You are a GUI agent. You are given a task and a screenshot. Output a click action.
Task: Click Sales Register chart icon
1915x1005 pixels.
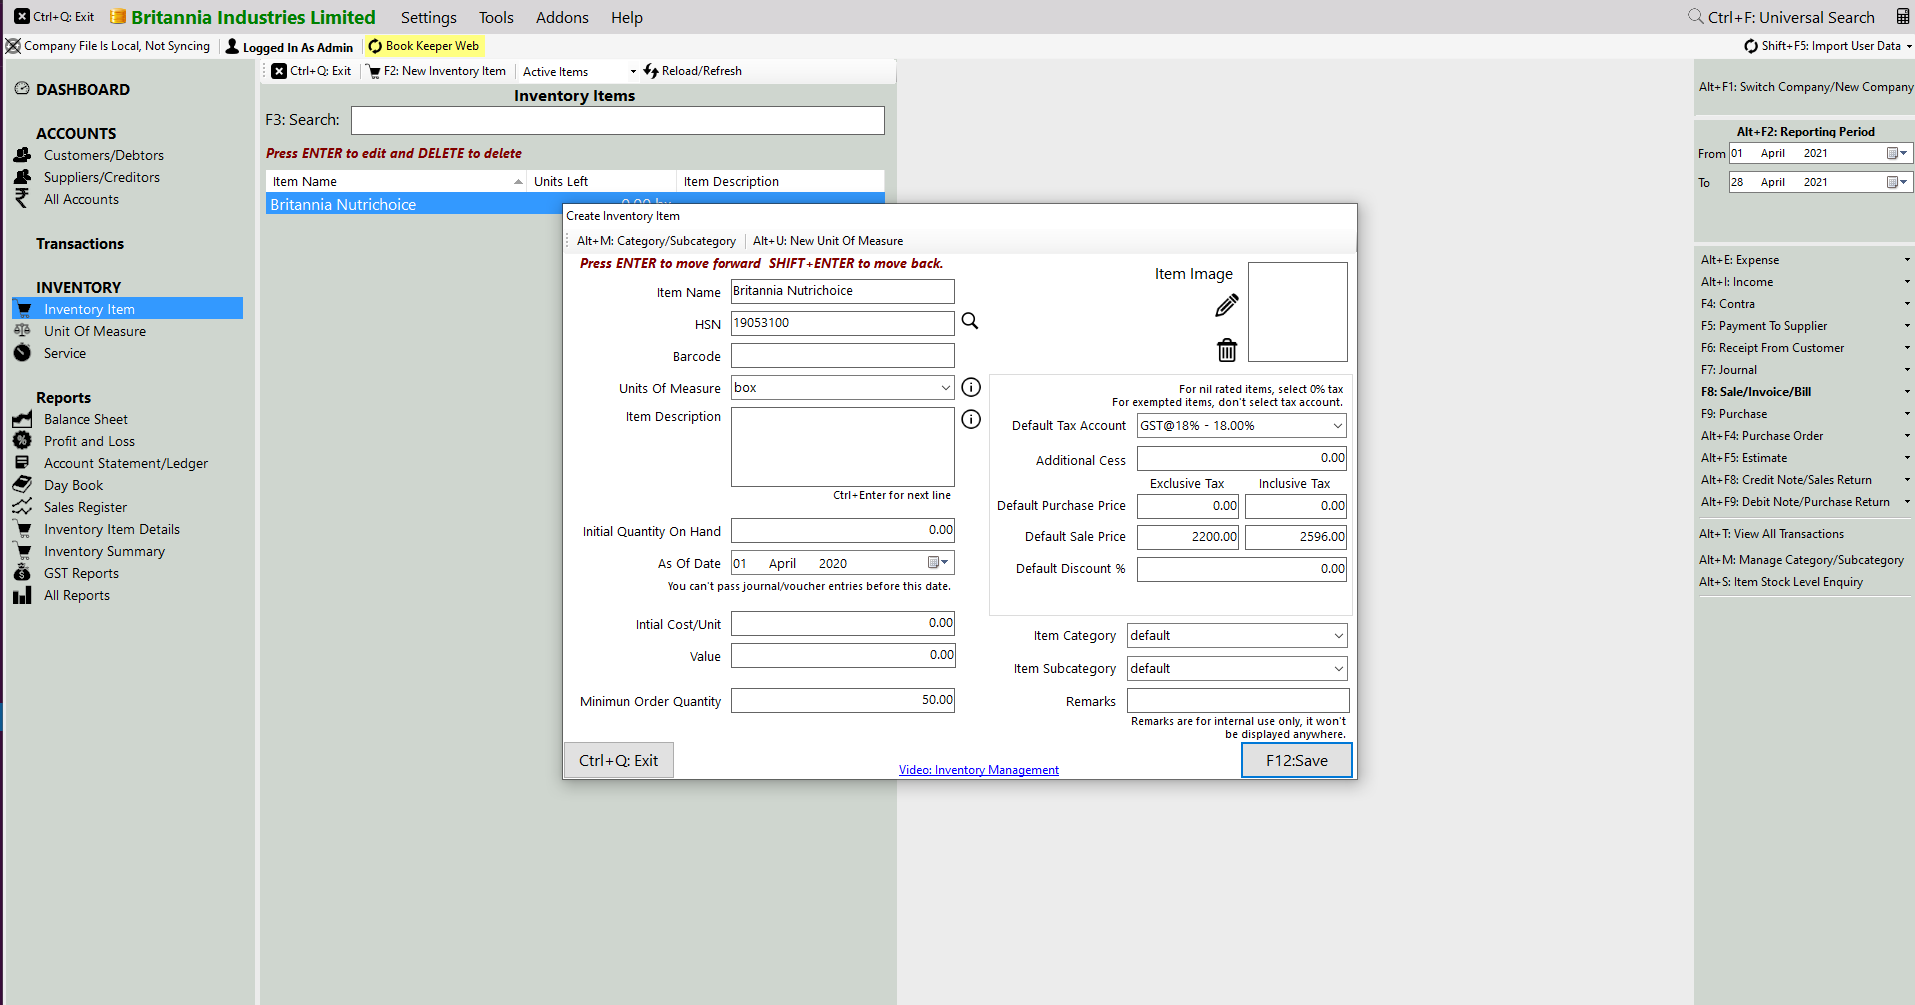pos(22,507)
